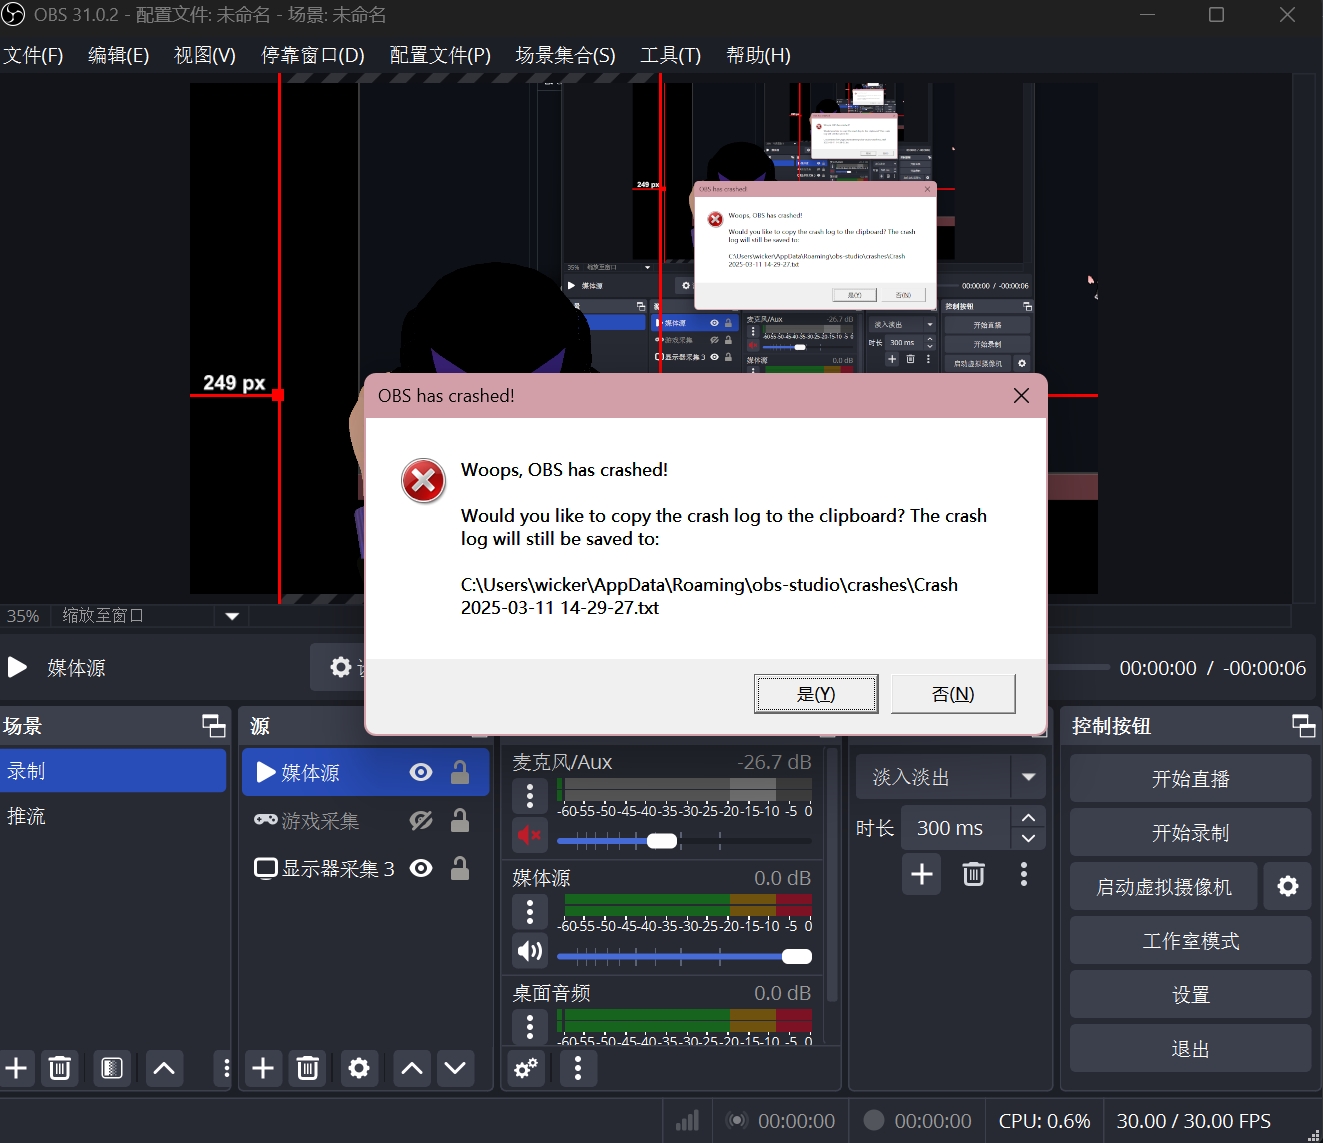Open the 视图(V) menu
The image size is (1323, 1143).
[x=205, y=55]
